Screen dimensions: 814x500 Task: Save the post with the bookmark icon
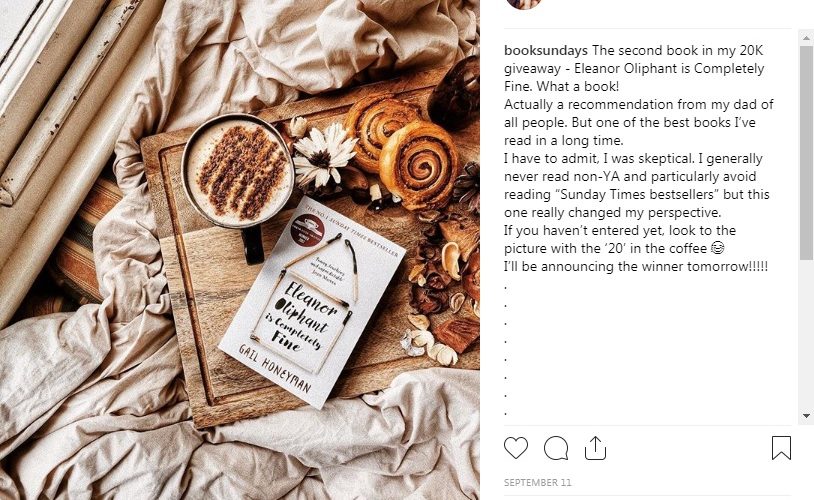pyautogui.click(x=781, y=448)
